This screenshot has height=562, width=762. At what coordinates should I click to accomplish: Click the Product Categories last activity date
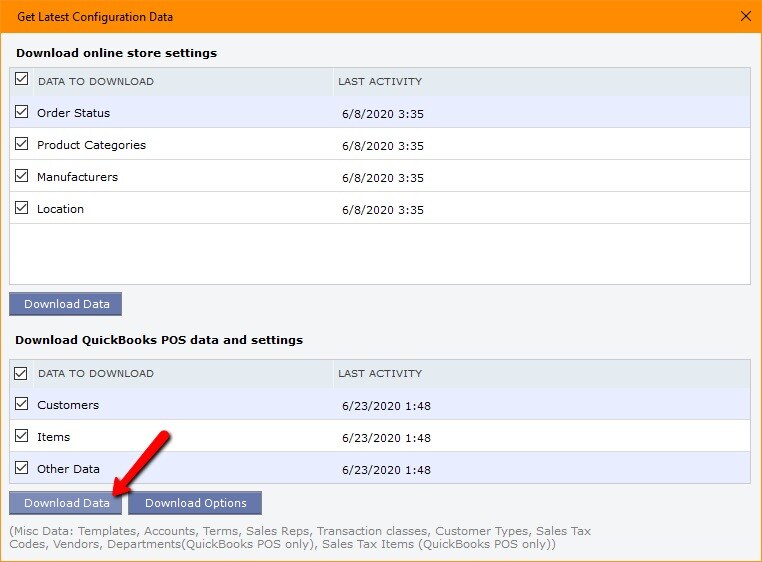click(383, 146)
